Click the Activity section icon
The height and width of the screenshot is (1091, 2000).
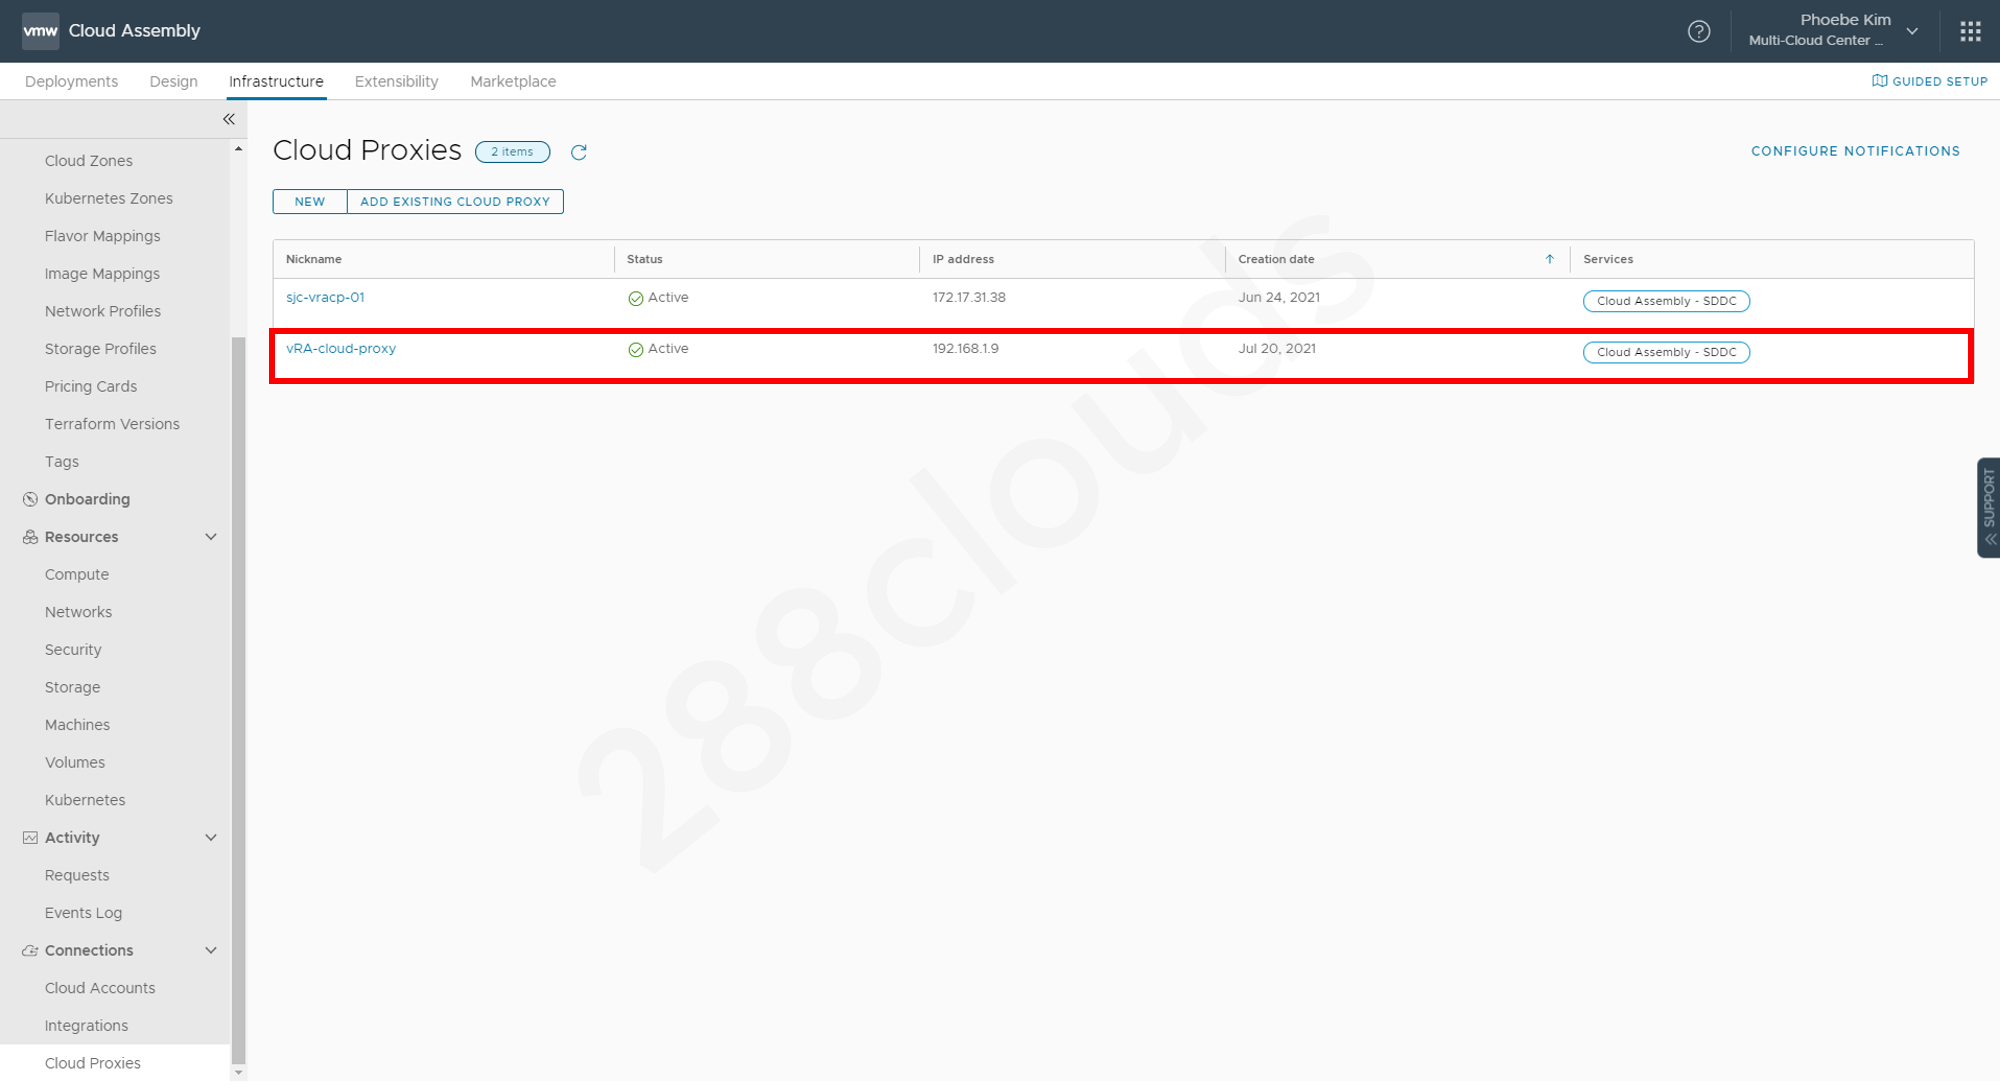click(x=30, y=838)
